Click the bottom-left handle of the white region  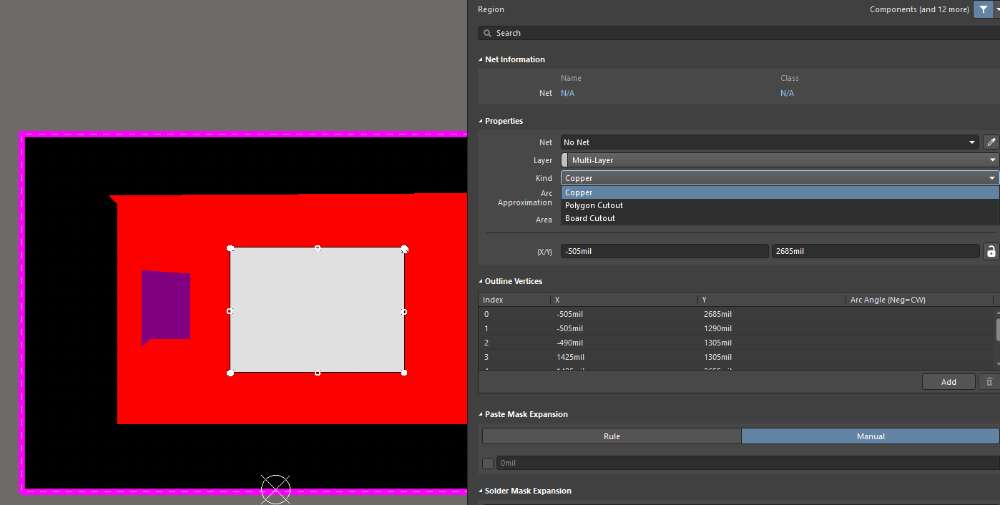coord(230,373)
